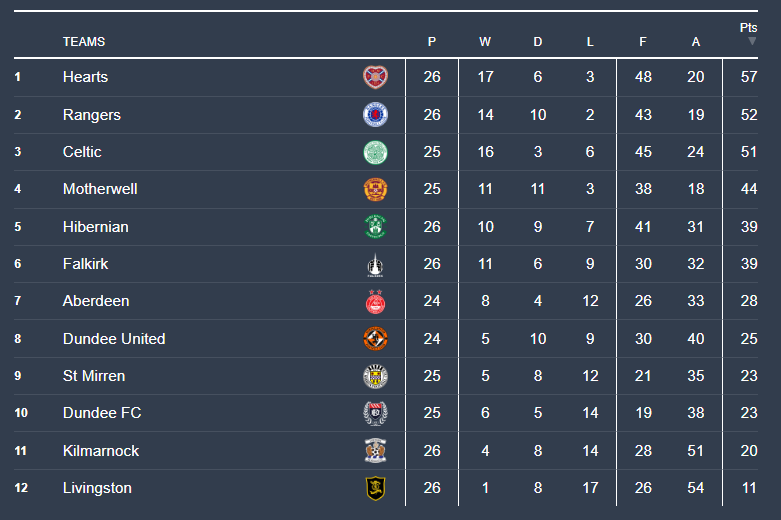
Task: Click Celtic's 51 points value
Action: pyautogui.click(x=748, y=152)
